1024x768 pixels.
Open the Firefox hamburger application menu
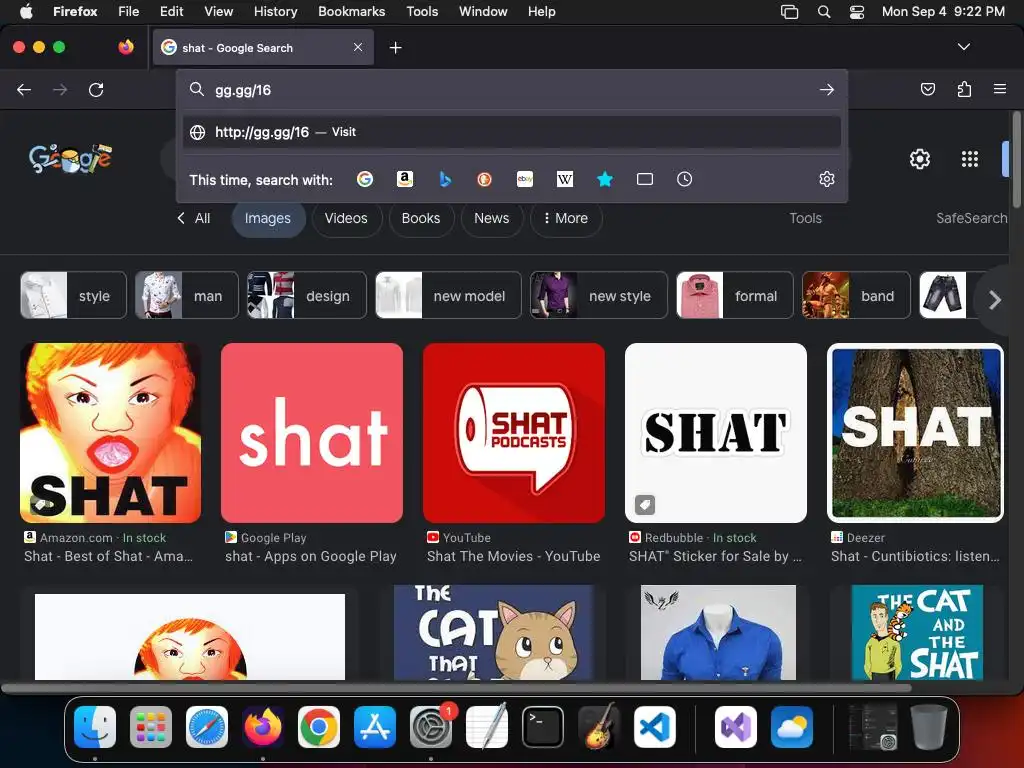1000,89
